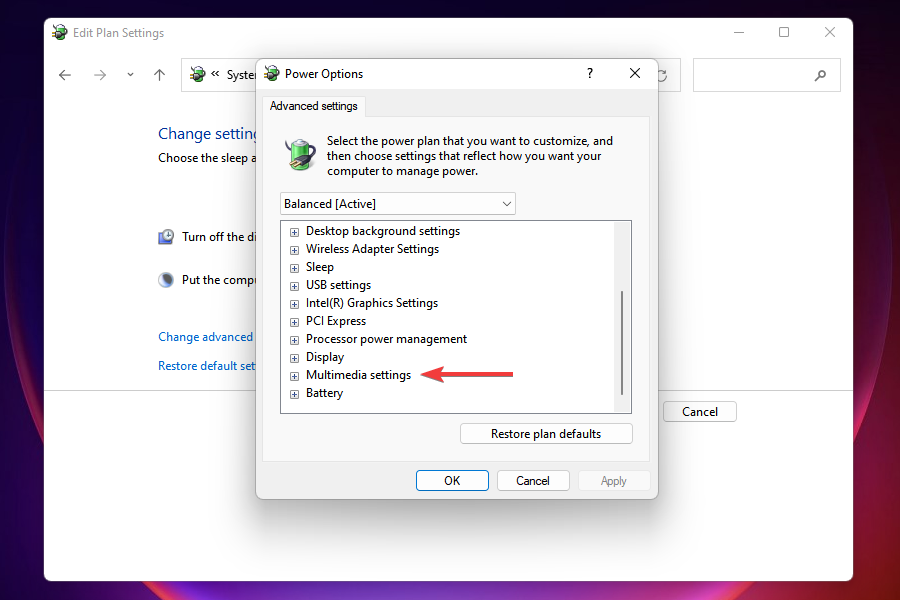Expand the Battery plus box
Image resolution: width=900 pixels, height=600 pixels.
294,394
